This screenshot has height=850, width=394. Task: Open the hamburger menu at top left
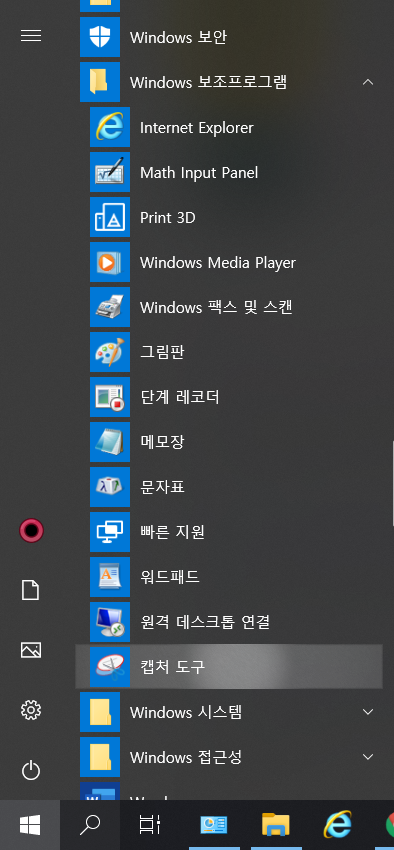pyautogui.click(x=31, y=36)
